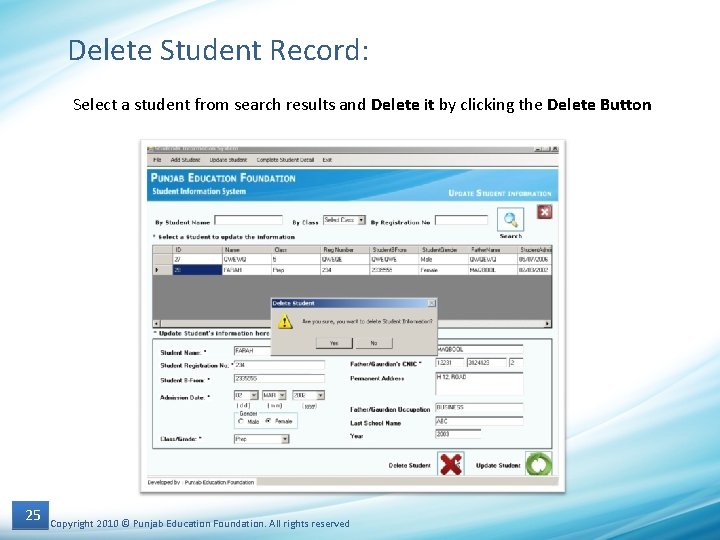Click the middle CNIC field

[x=486, y=363]
